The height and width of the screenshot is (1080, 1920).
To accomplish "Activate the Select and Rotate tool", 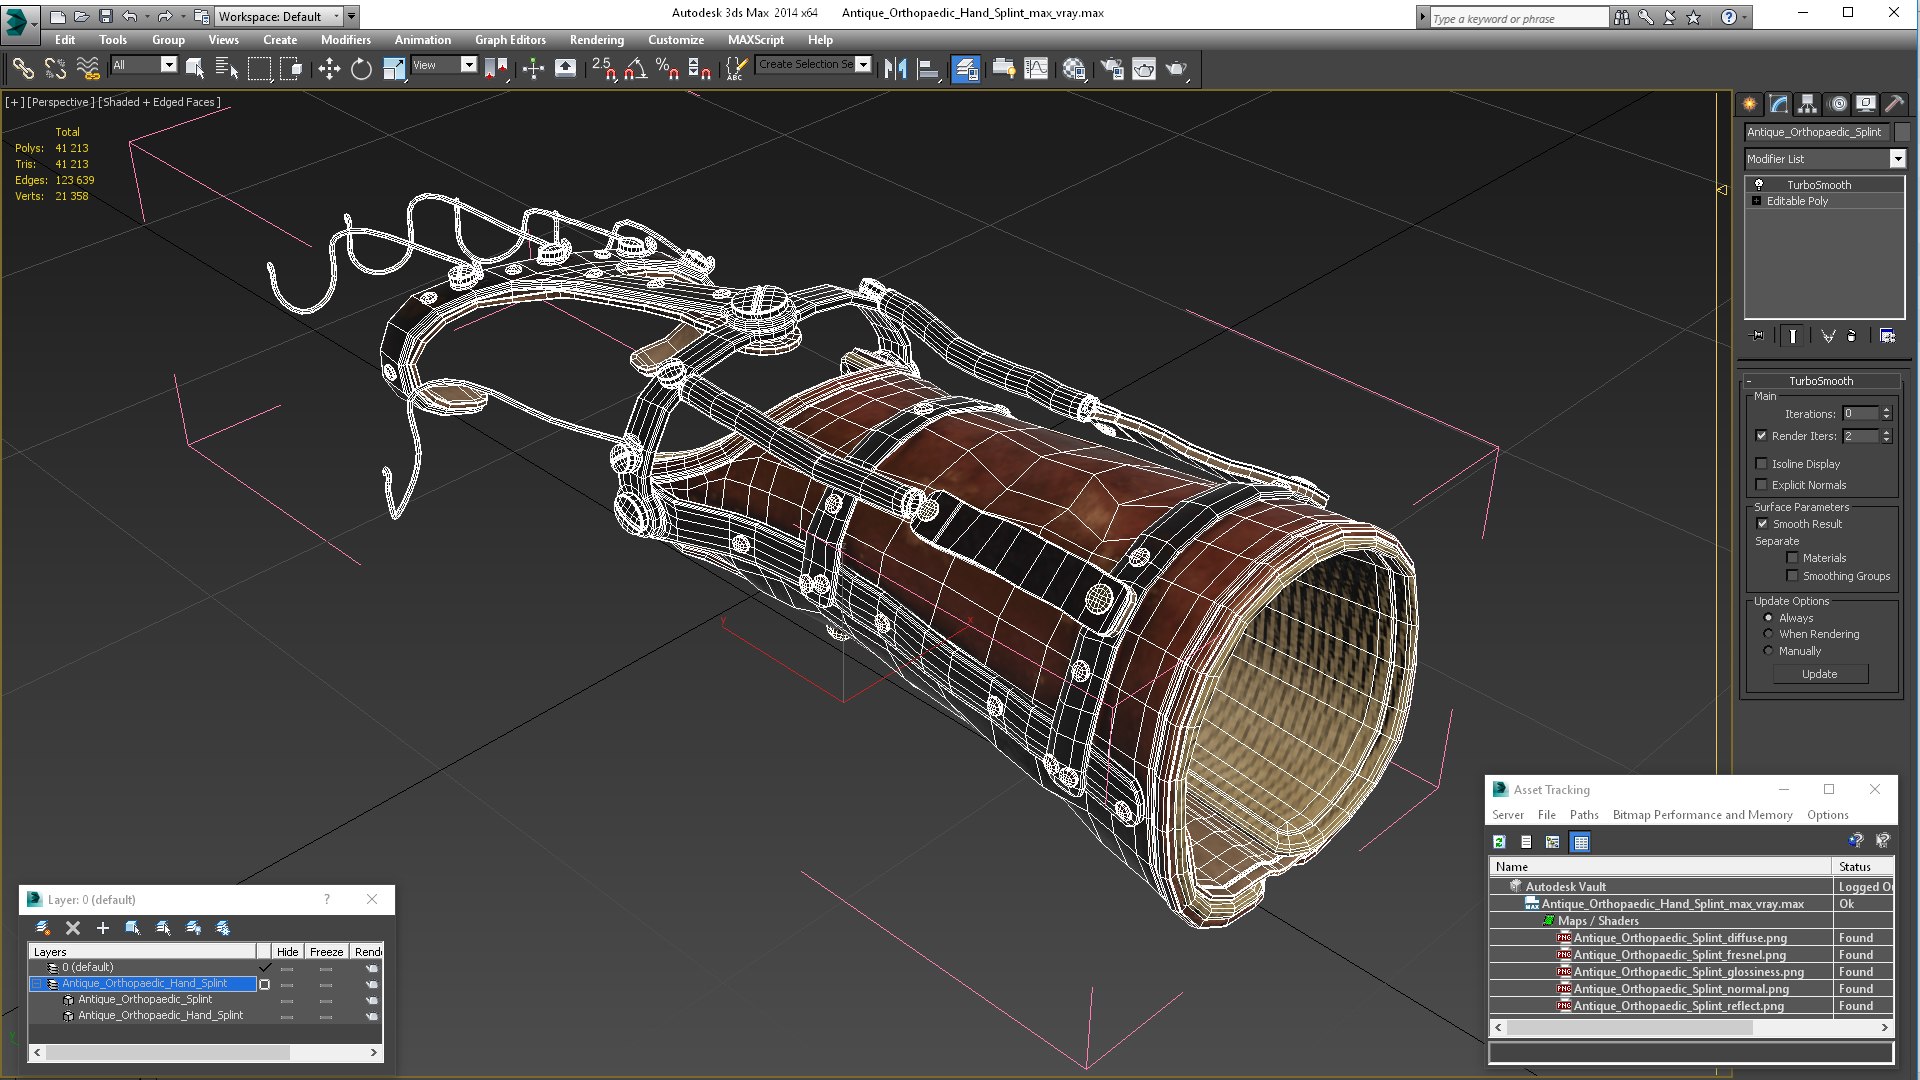I will coord(361,68).
